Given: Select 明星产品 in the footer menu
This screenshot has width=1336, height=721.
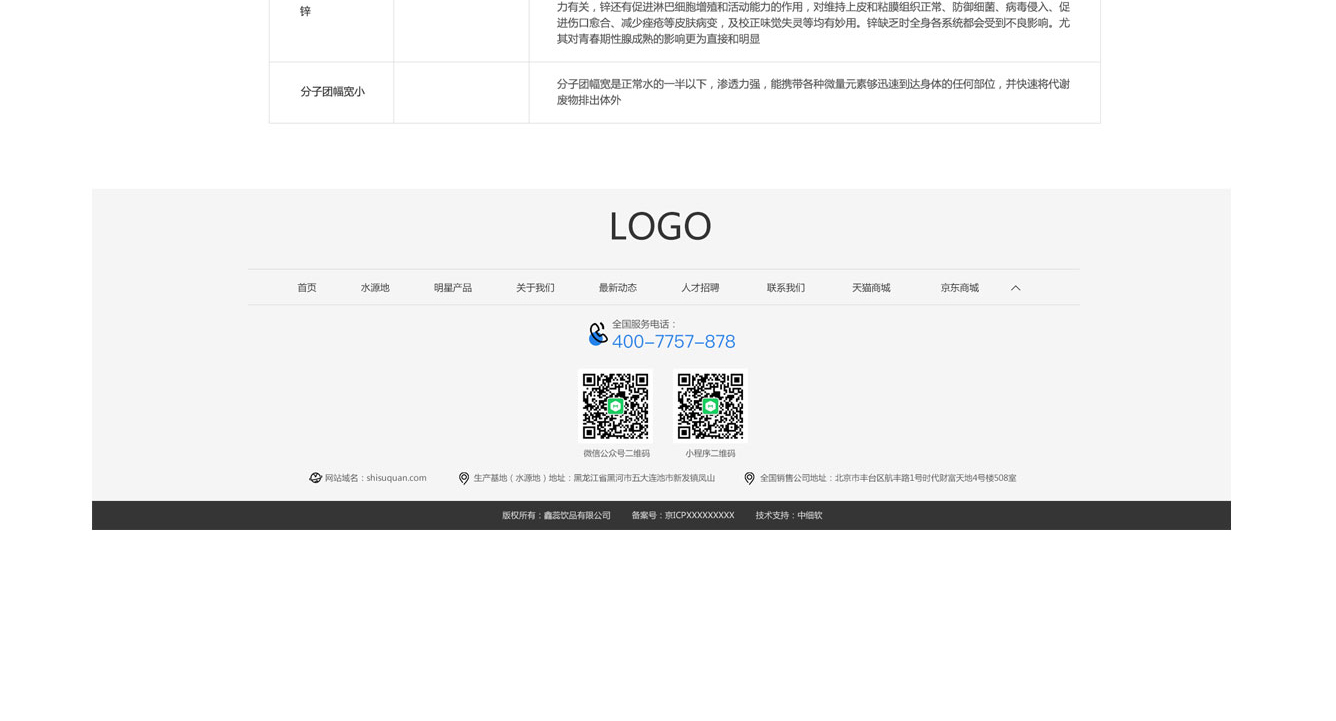Looking at the screenshot, I should point(453,288).
